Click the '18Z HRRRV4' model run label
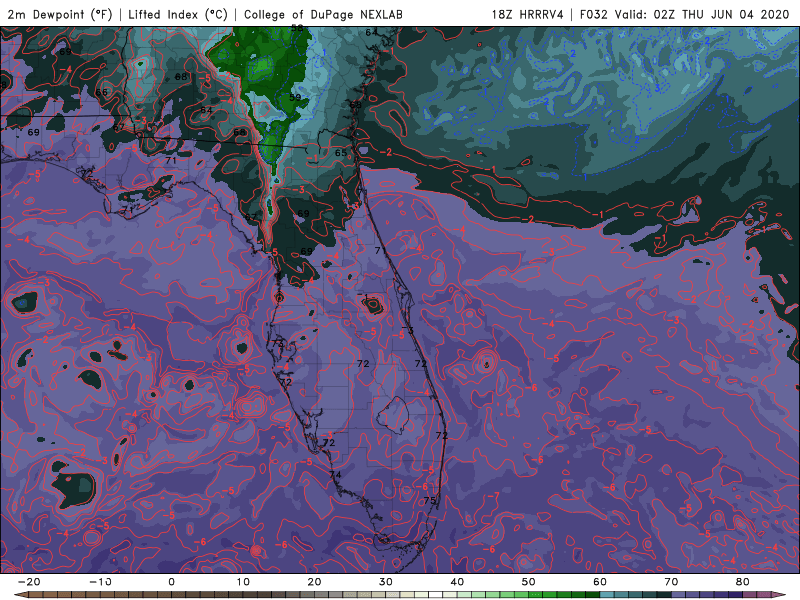This screenshot has width=800, height=600. pos(528,14)
